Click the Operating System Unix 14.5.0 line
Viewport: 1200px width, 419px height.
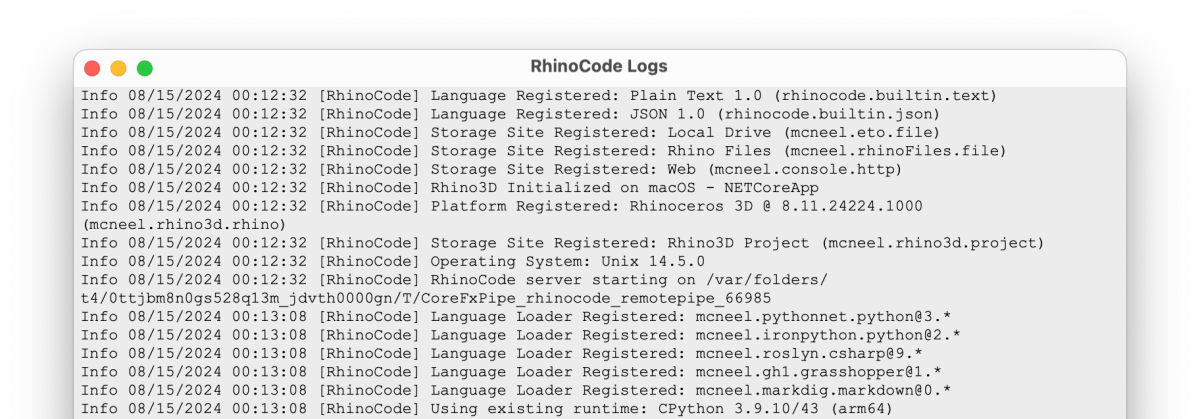click(x=393, y=261)
